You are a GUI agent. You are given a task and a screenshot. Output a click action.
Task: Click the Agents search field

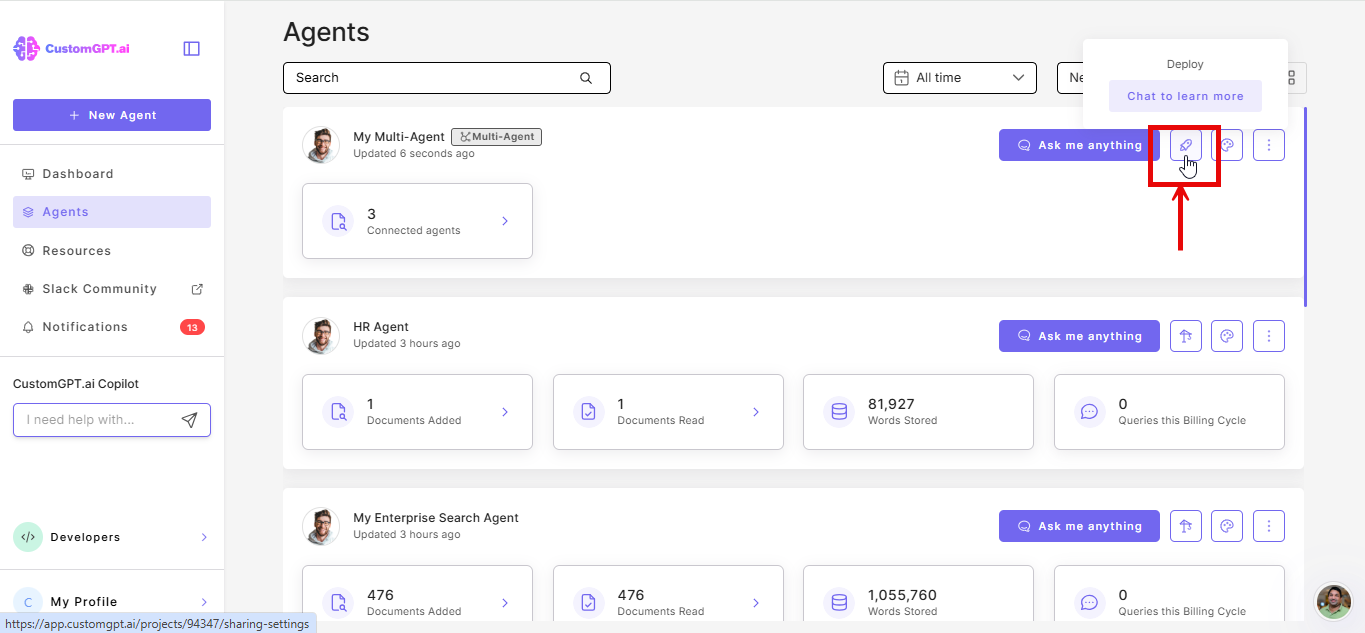(x=447, y=78)
